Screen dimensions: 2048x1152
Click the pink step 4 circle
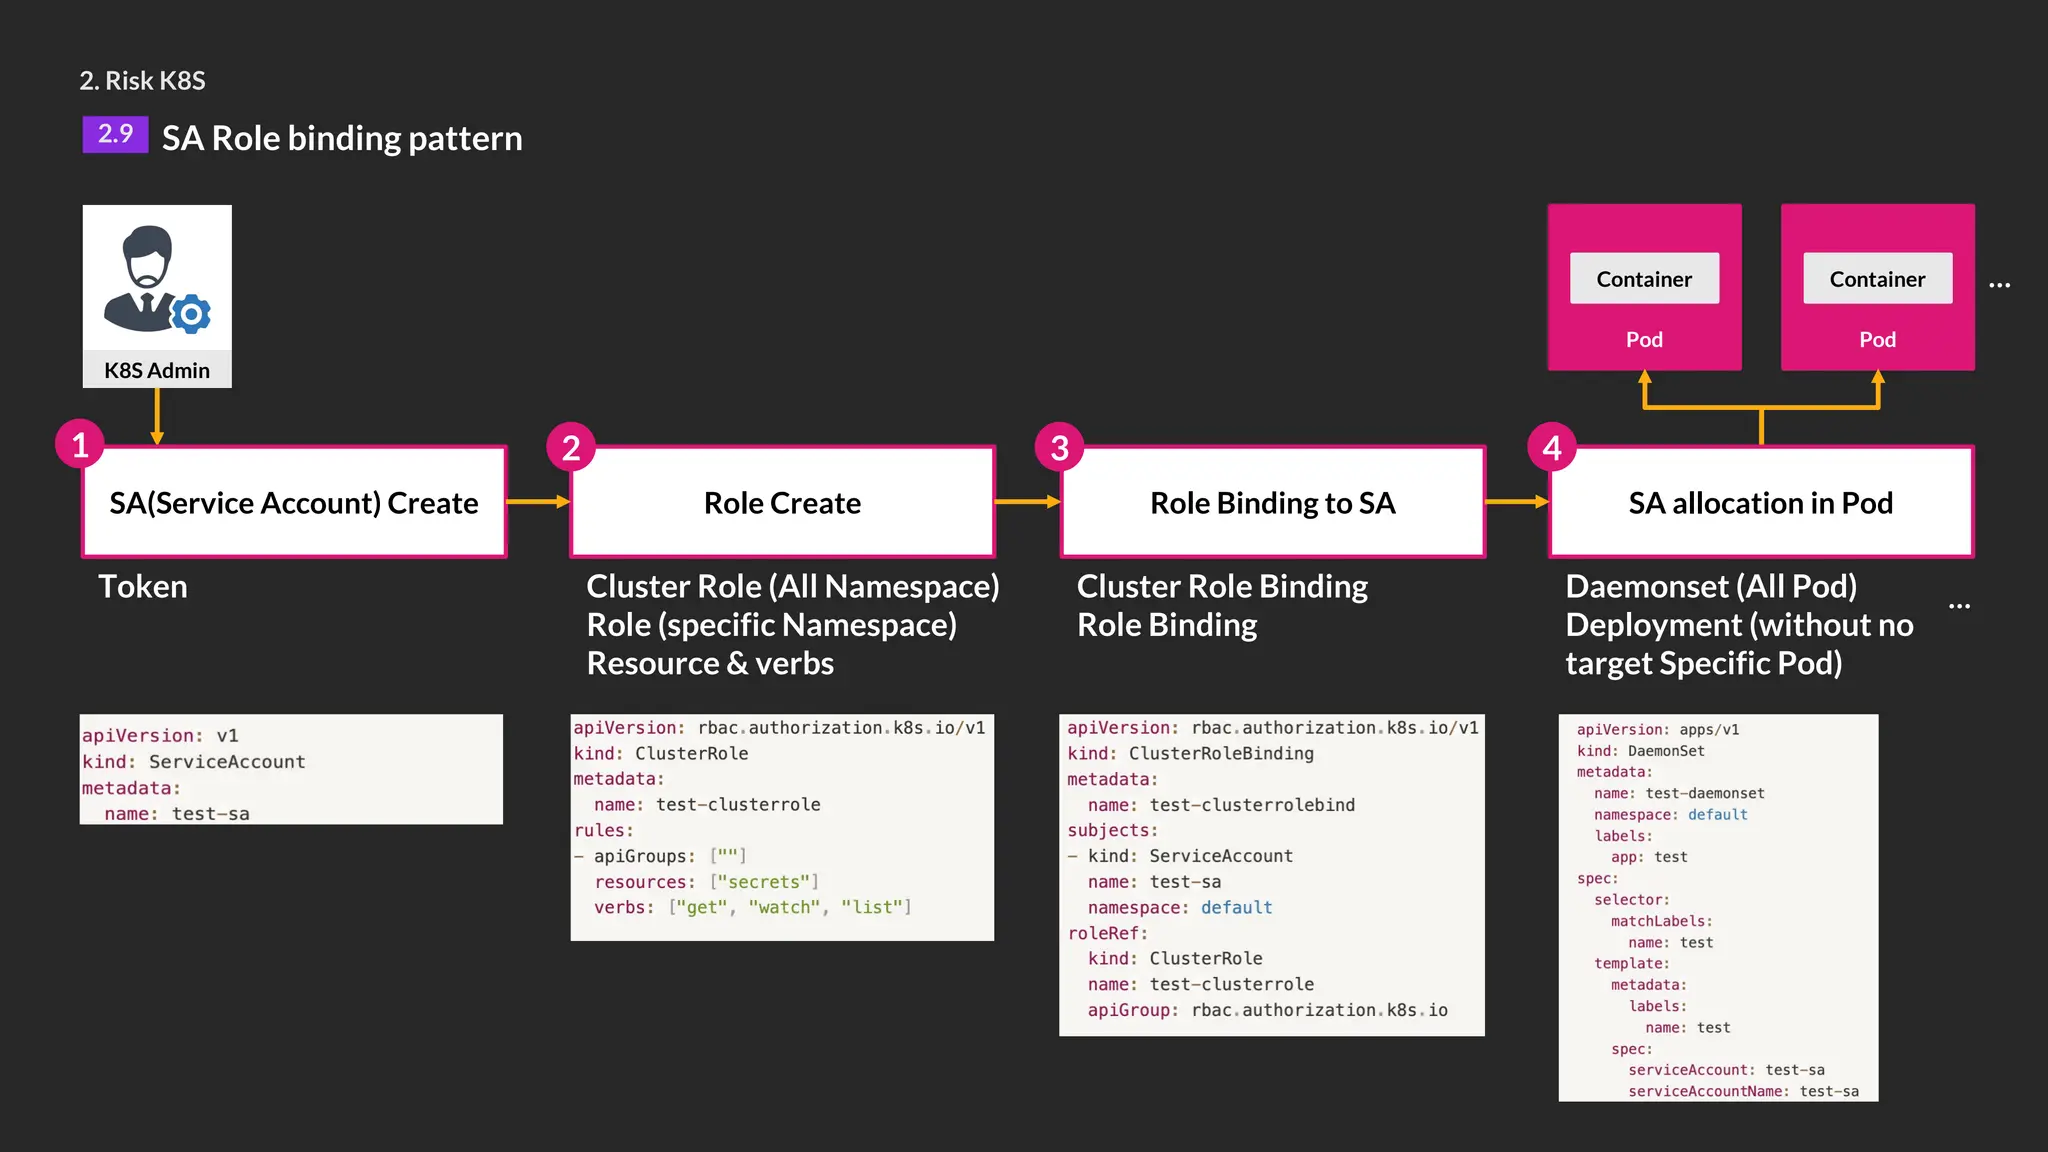click(1552, 447)
